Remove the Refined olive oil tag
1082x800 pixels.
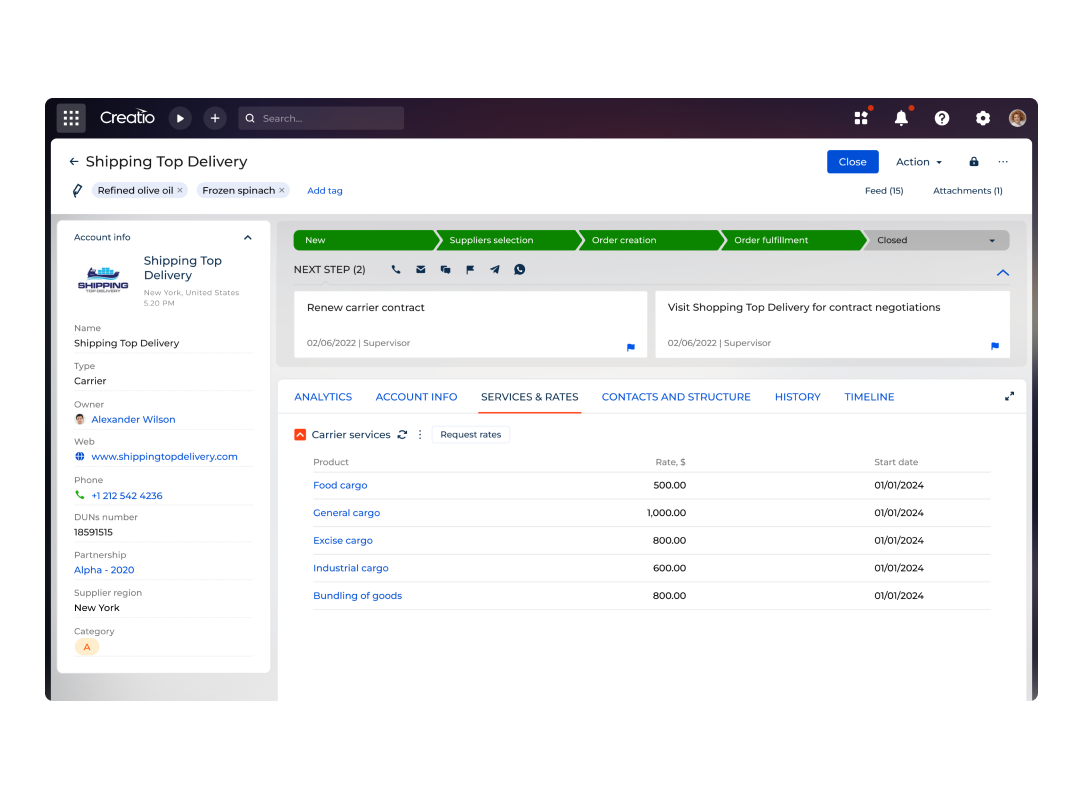pos(180,190)
